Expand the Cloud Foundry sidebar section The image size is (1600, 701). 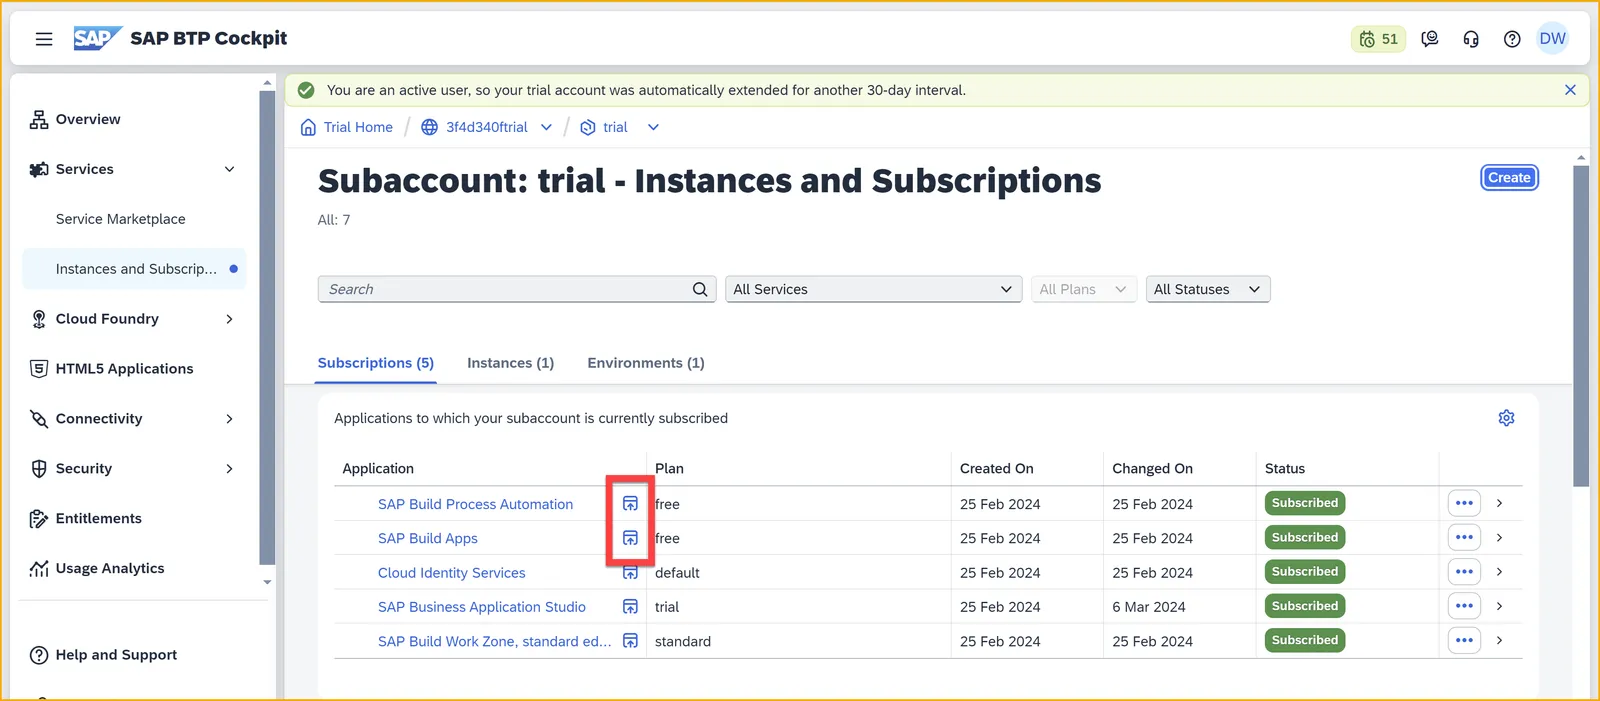pyautogui.click(x=229, y=319)
